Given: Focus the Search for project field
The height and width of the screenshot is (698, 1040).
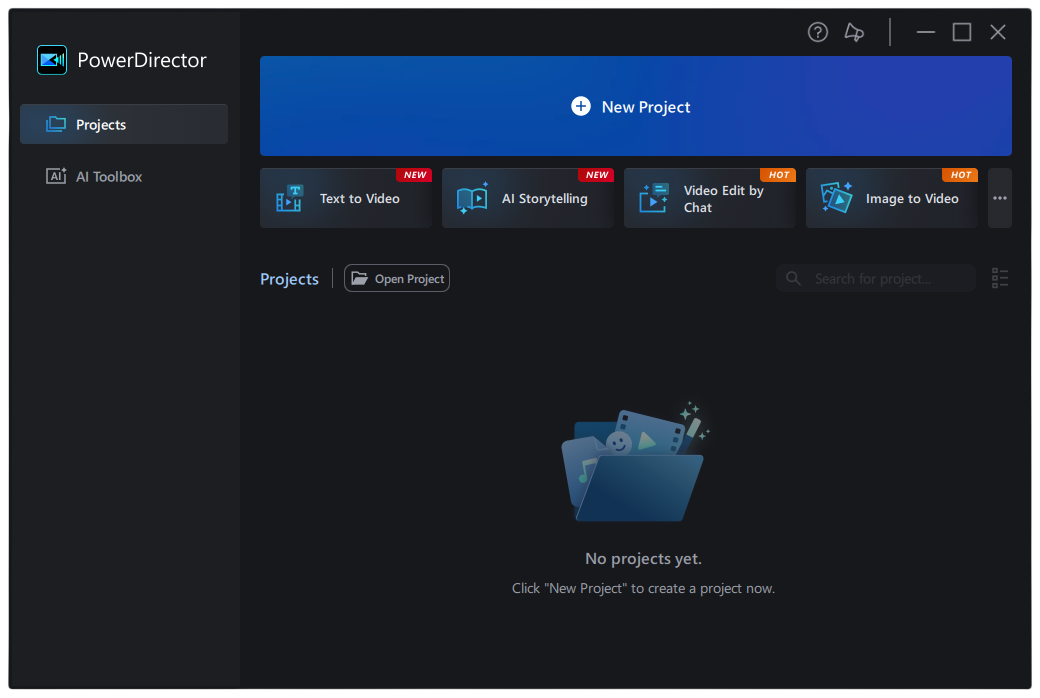Looking at the screenshot, I should [876, 279].
